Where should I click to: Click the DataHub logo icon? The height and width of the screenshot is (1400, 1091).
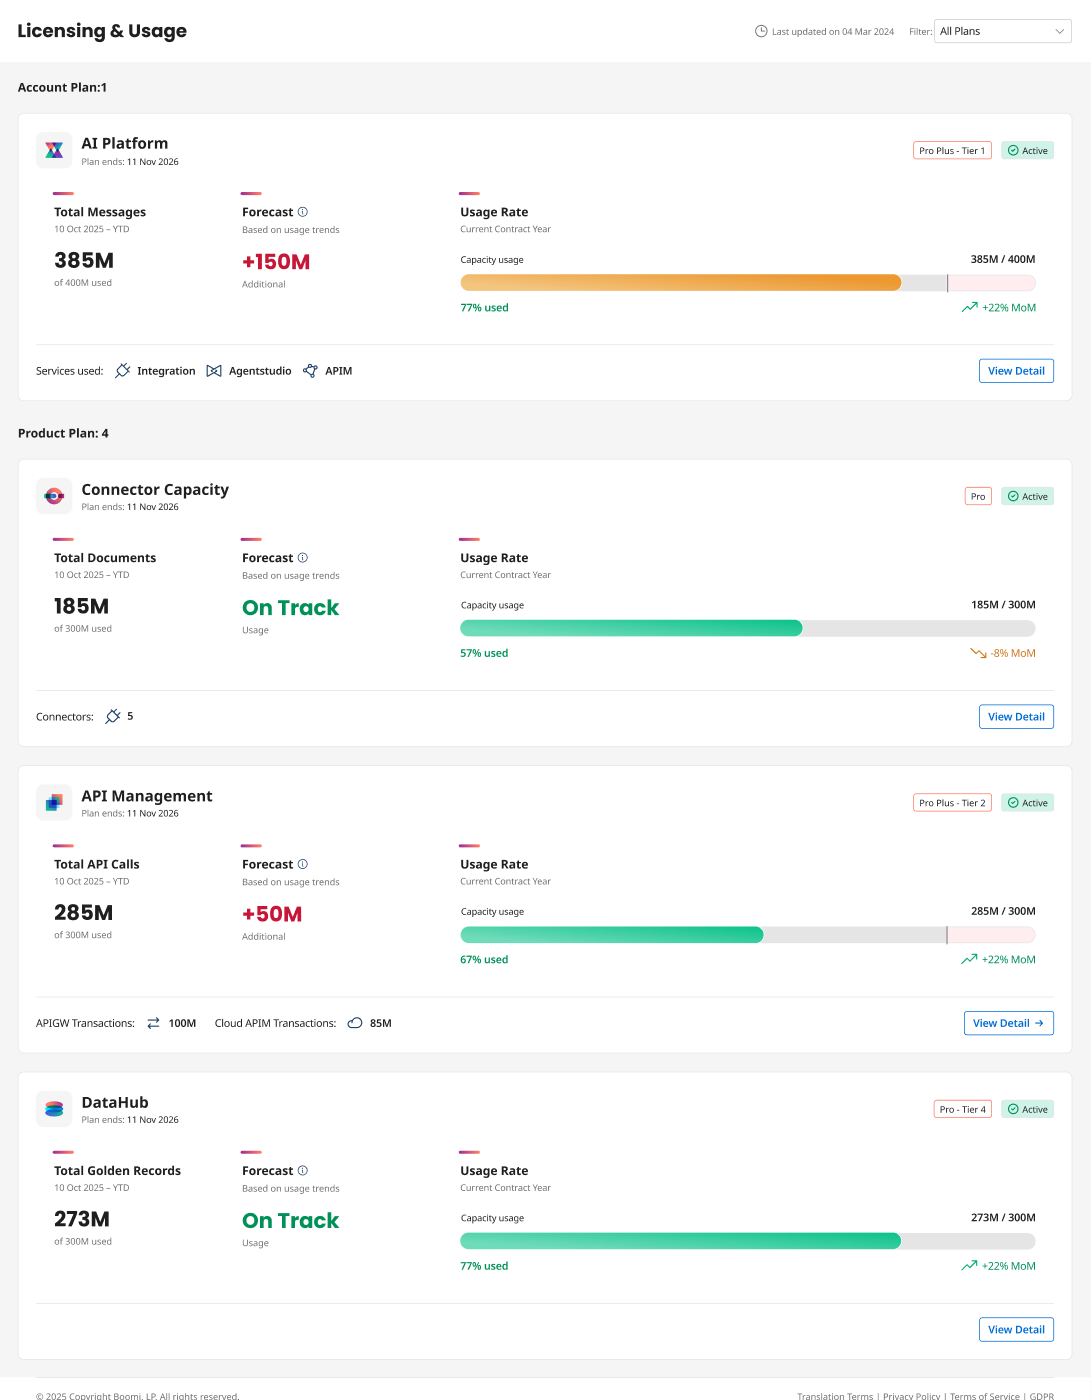coord(54,1109)
